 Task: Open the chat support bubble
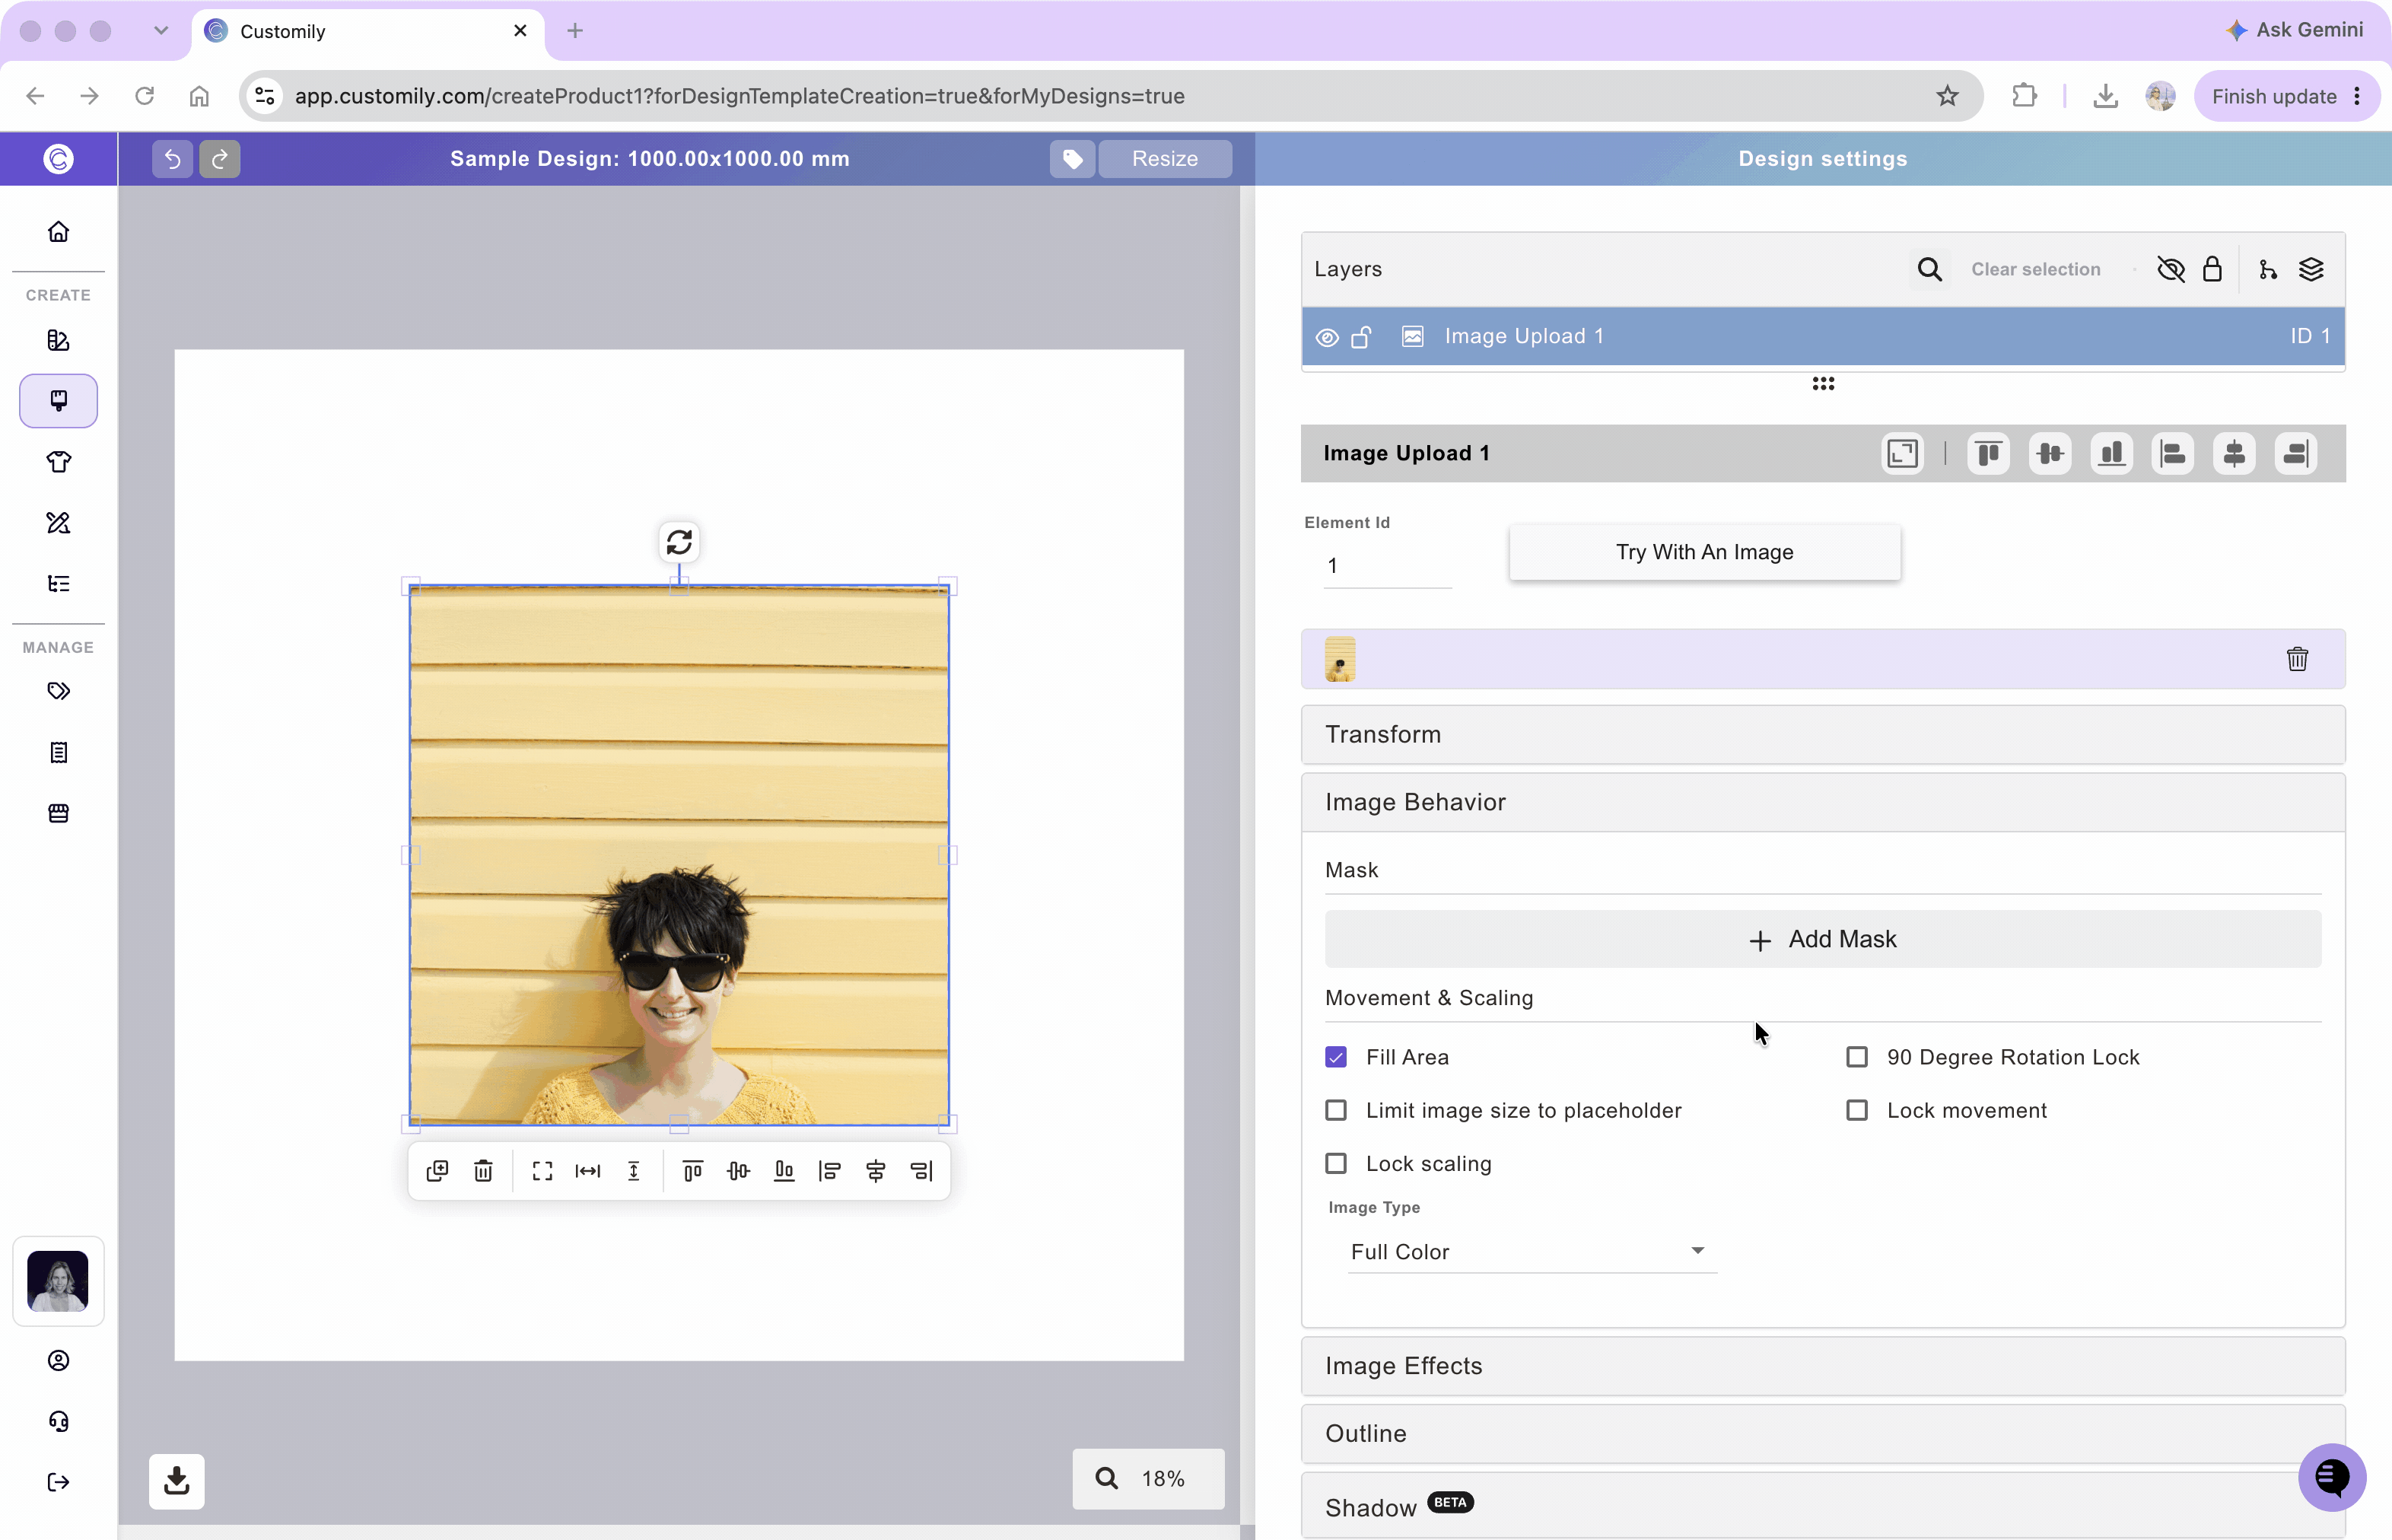pyautogui.click(x=2332, y=1477)
